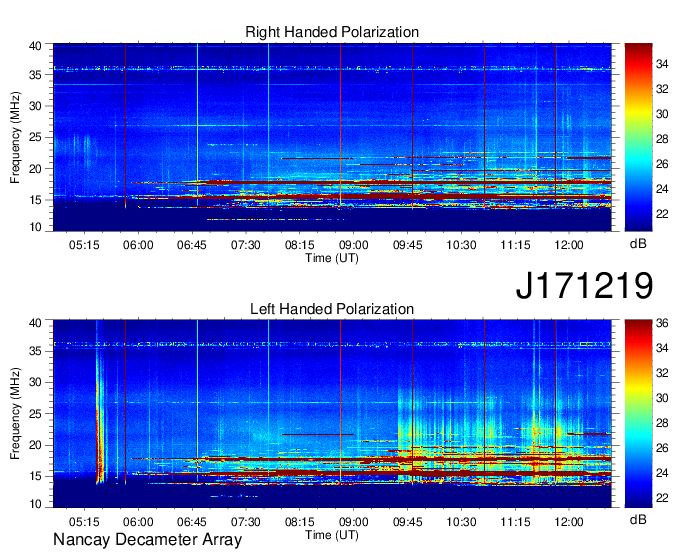The height and width of the screenshot is (552, 680).
Task: Click the dB label under the Left Handed colorbar
Action: click(x=638, y=519)
